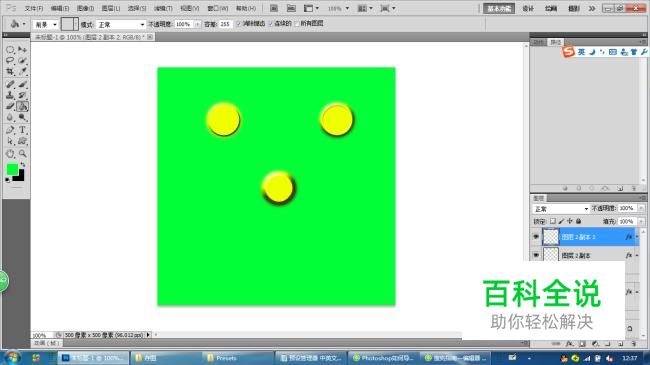Image resolution: width=650 pixels, height=365 pixels.
Task: Select the Zoom tool
Action: [22, 154]
